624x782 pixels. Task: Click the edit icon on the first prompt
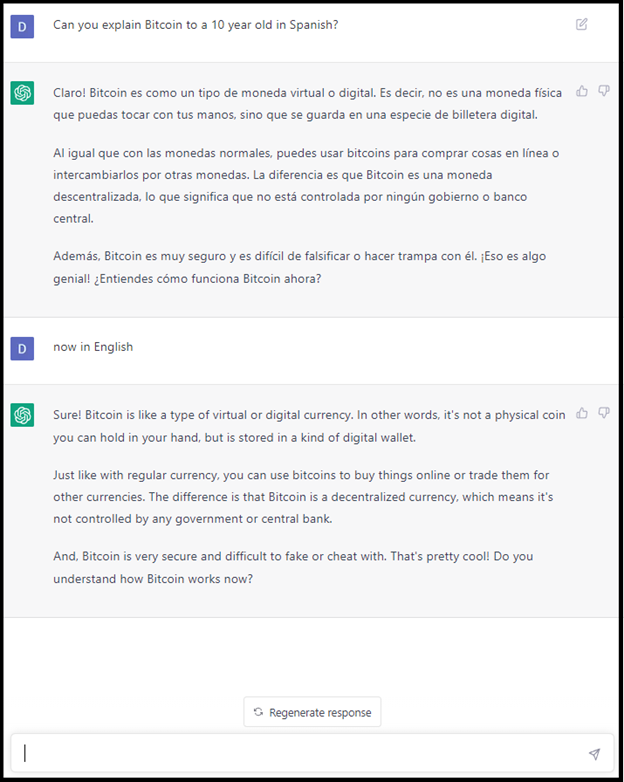coord(582,24)
